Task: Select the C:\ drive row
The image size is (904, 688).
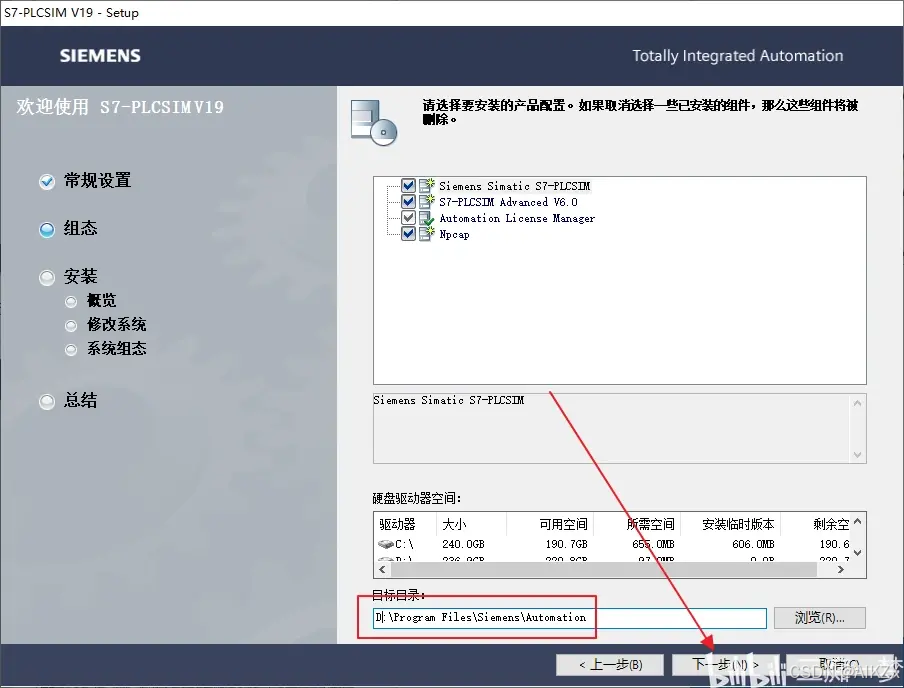Action: pos(613,544)
